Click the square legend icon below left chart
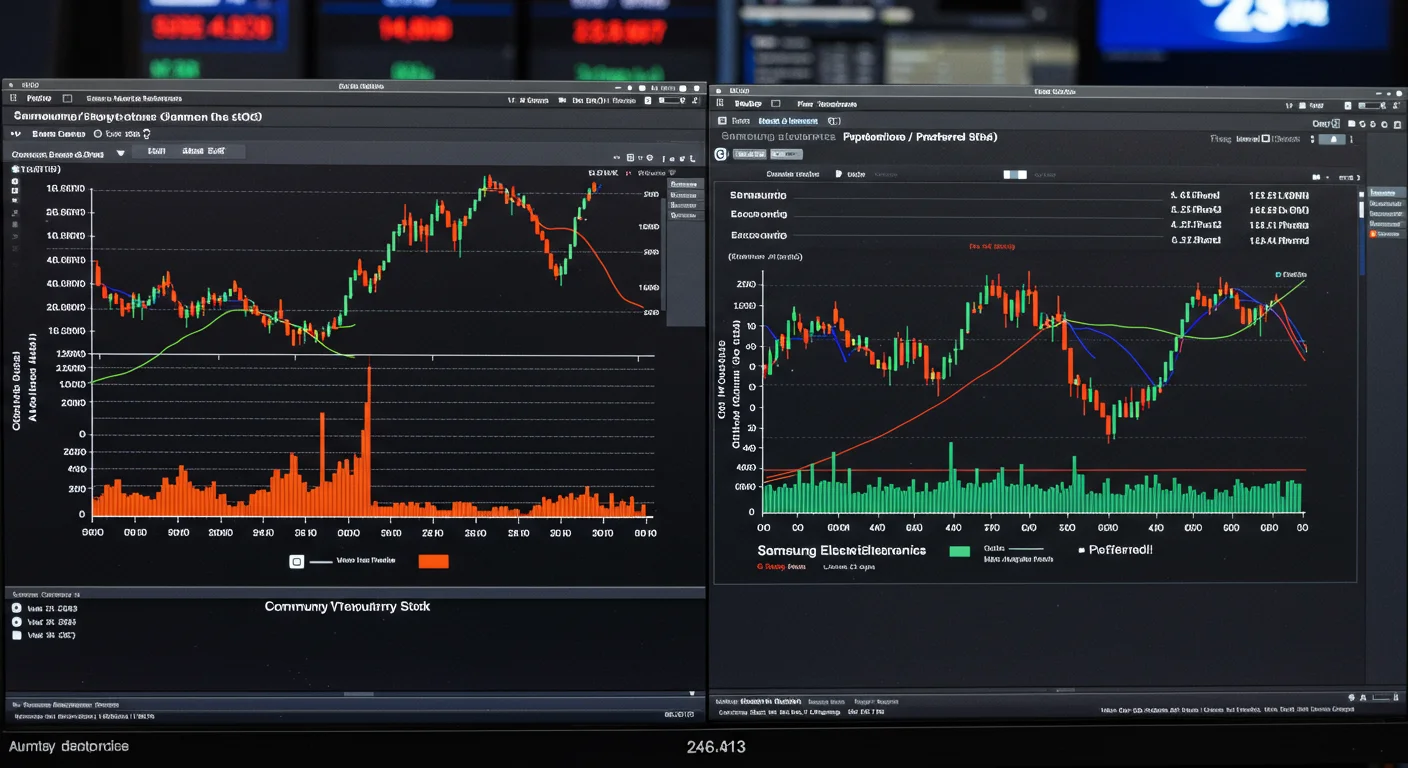1408x768 pixels. point(296,562)
